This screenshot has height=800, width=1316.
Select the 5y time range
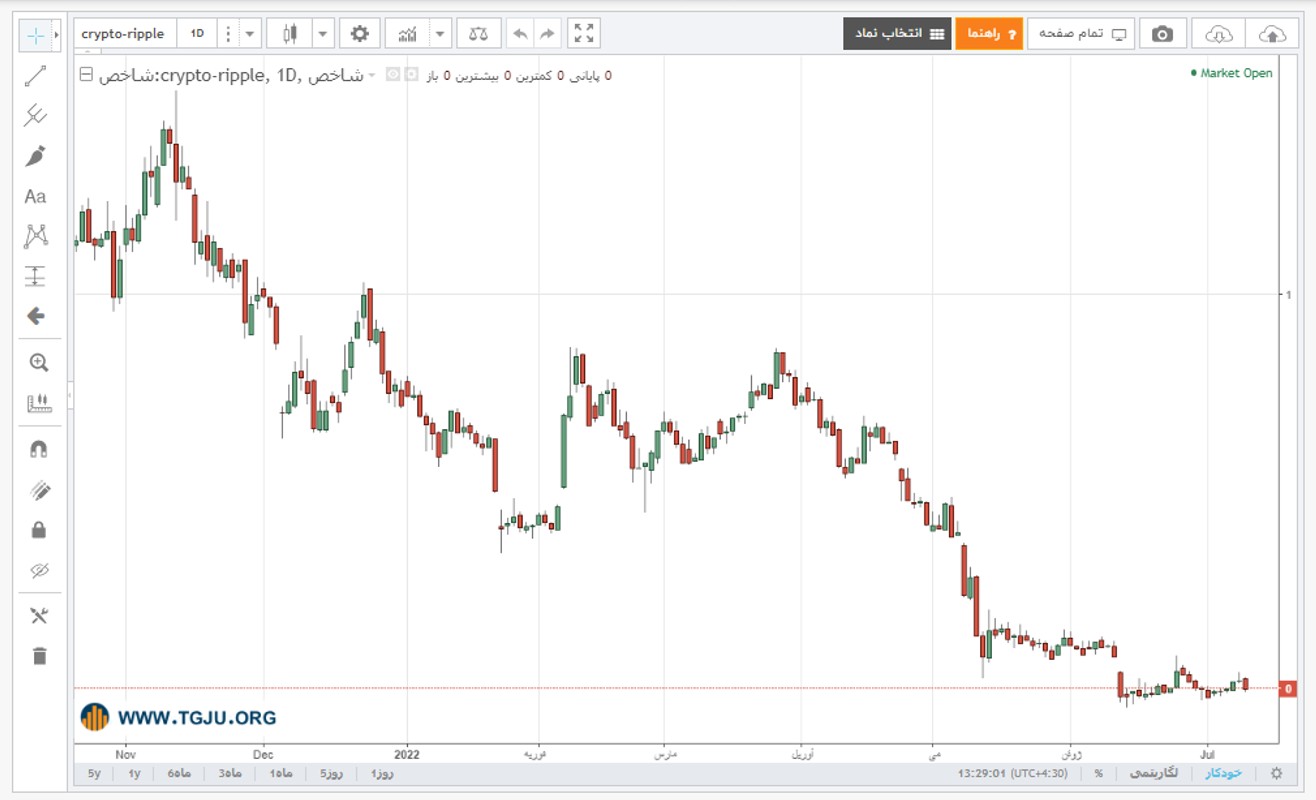94,773
